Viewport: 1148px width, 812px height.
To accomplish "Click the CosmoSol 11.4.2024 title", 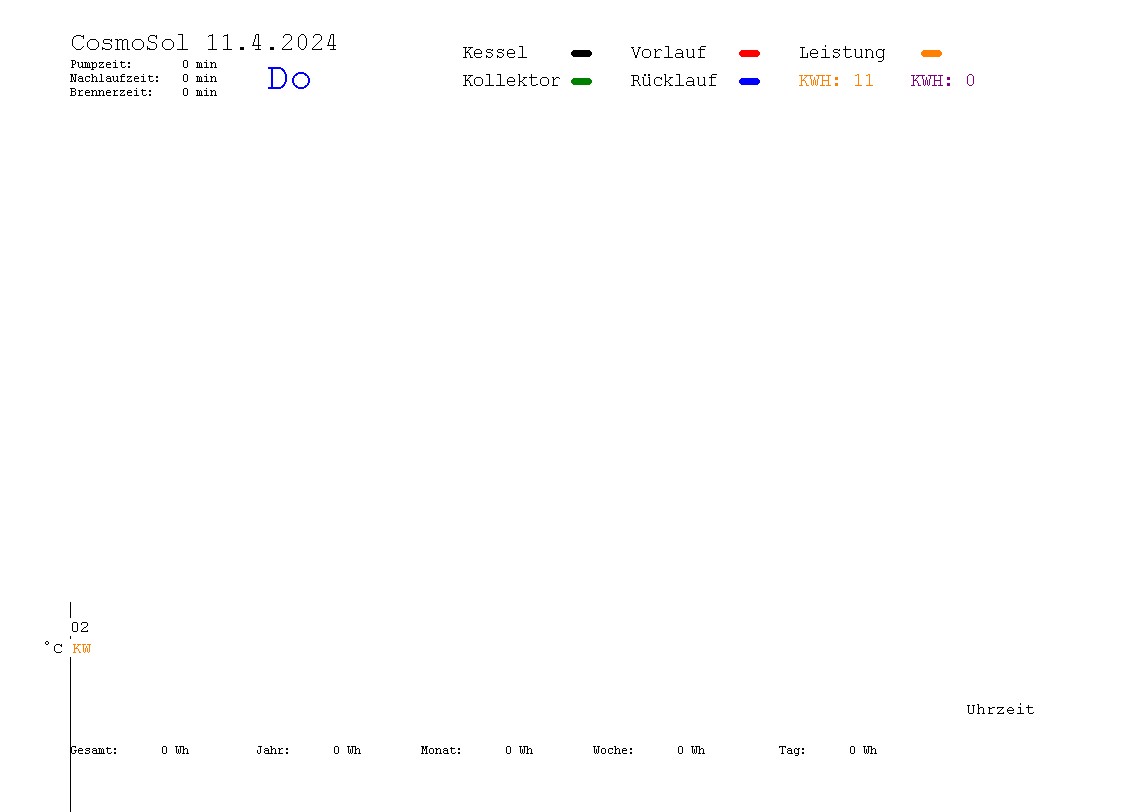I will (204, 43).
